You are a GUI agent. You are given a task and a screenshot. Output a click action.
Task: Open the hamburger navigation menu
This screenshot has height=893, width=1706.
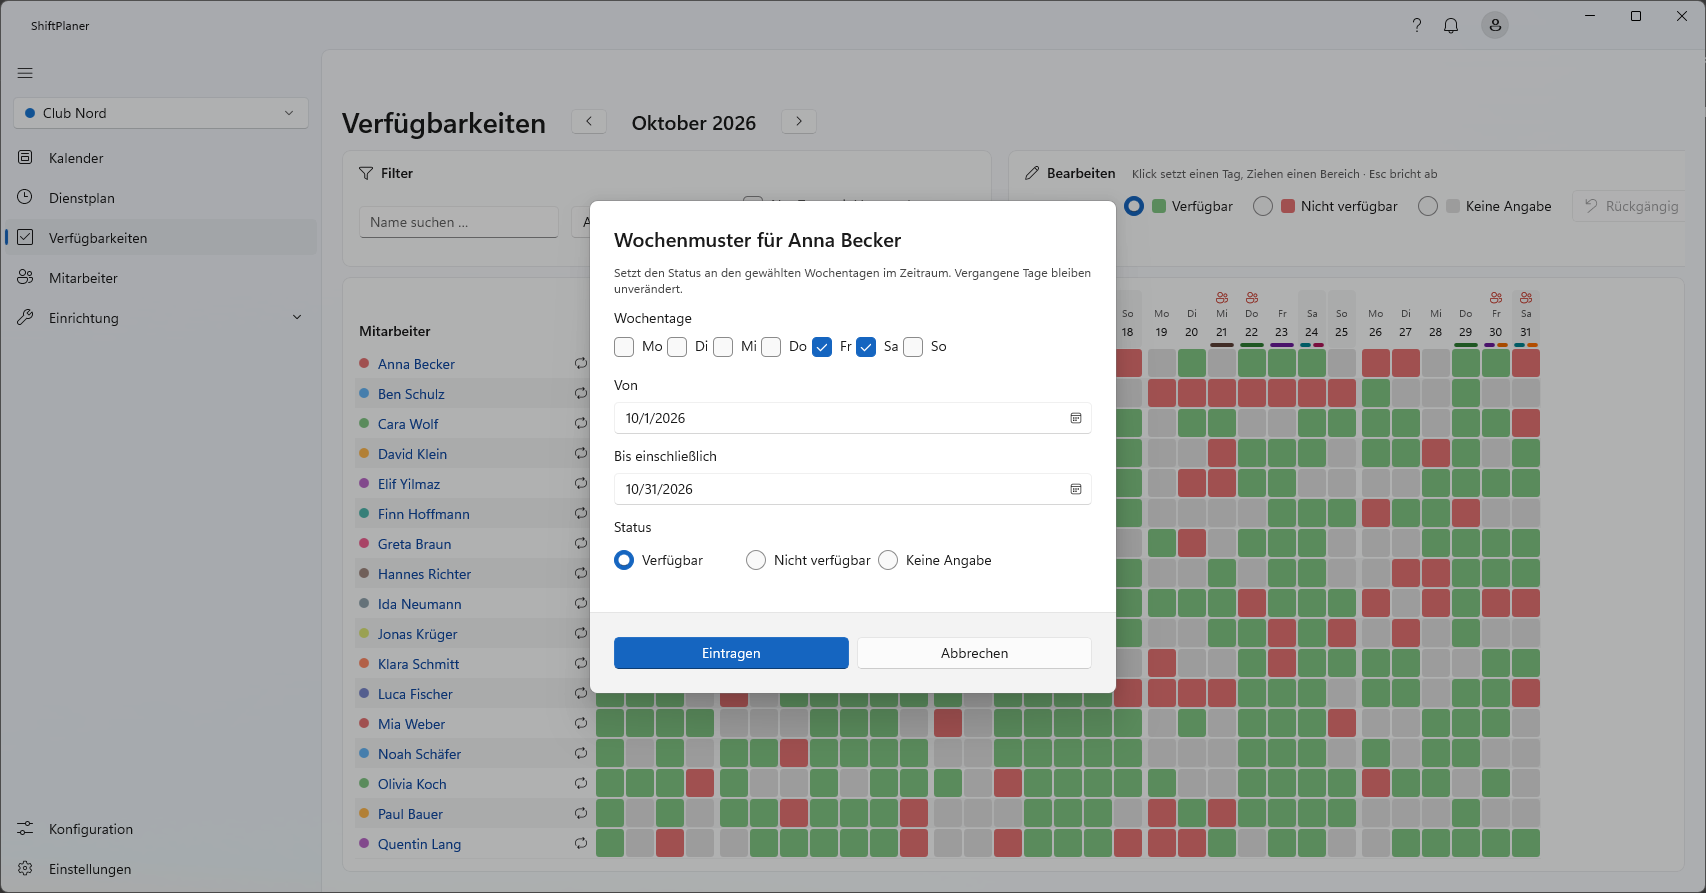click(x=25, y=73)
